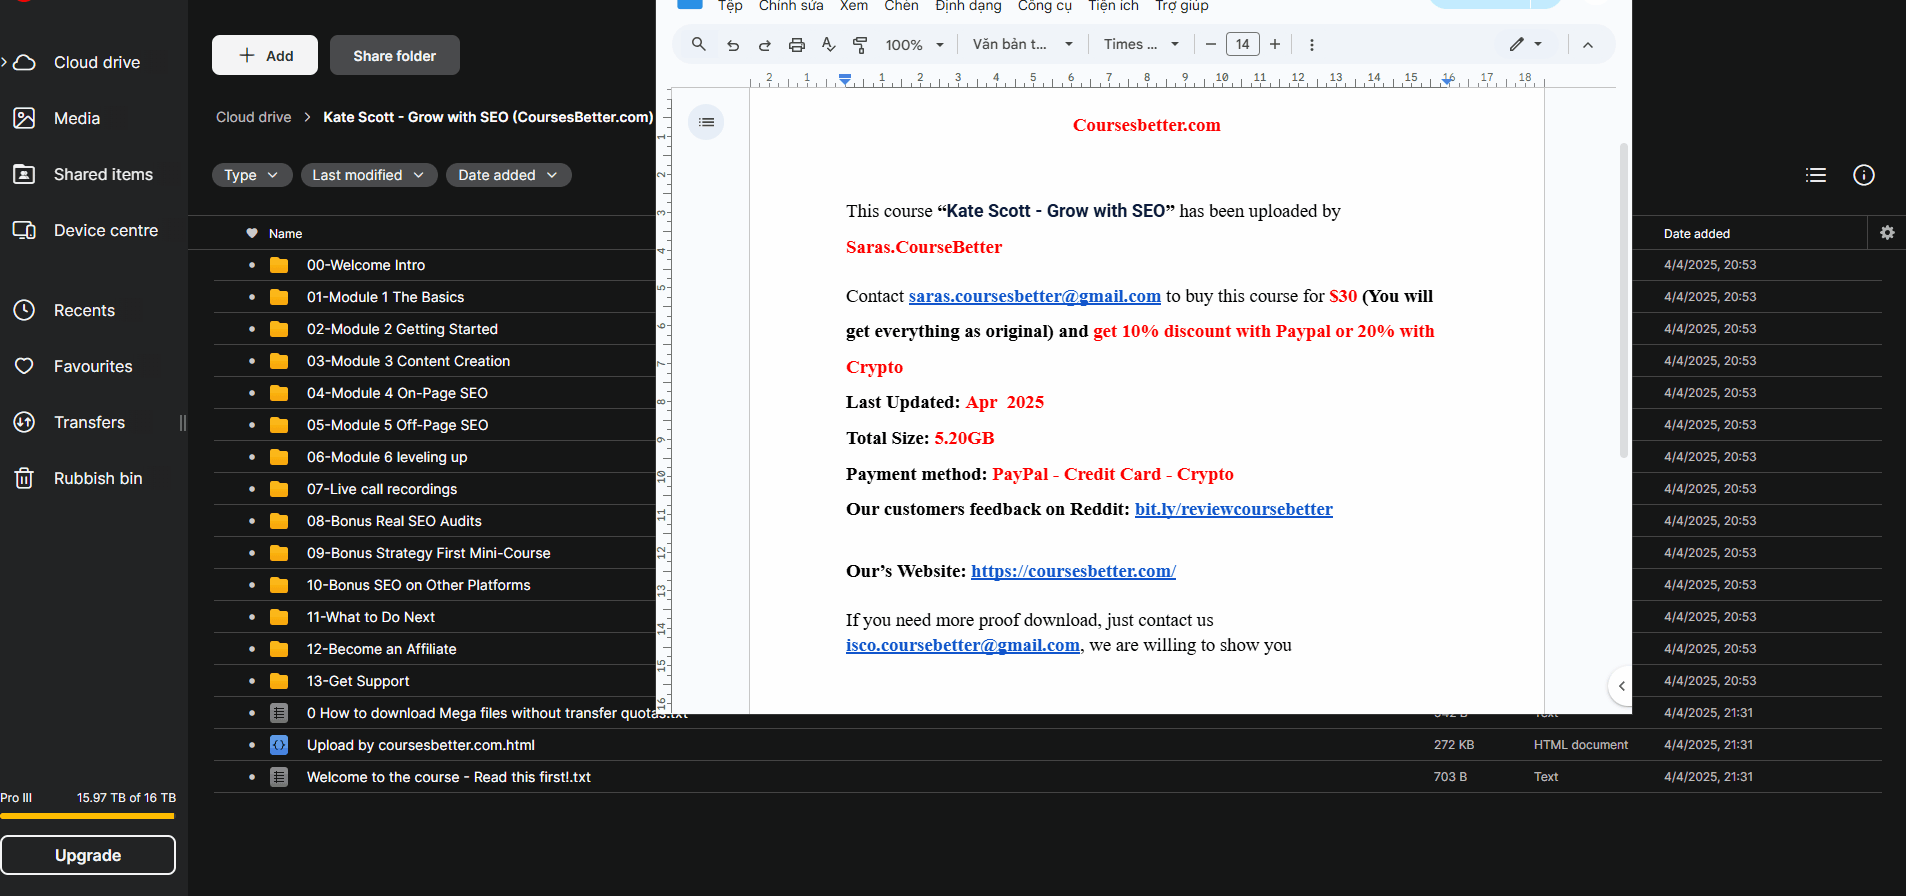Open the zoom 100% dropdown
This screenshot has width=1906, height=896.
pyautogui.click(x=914, y=45)
